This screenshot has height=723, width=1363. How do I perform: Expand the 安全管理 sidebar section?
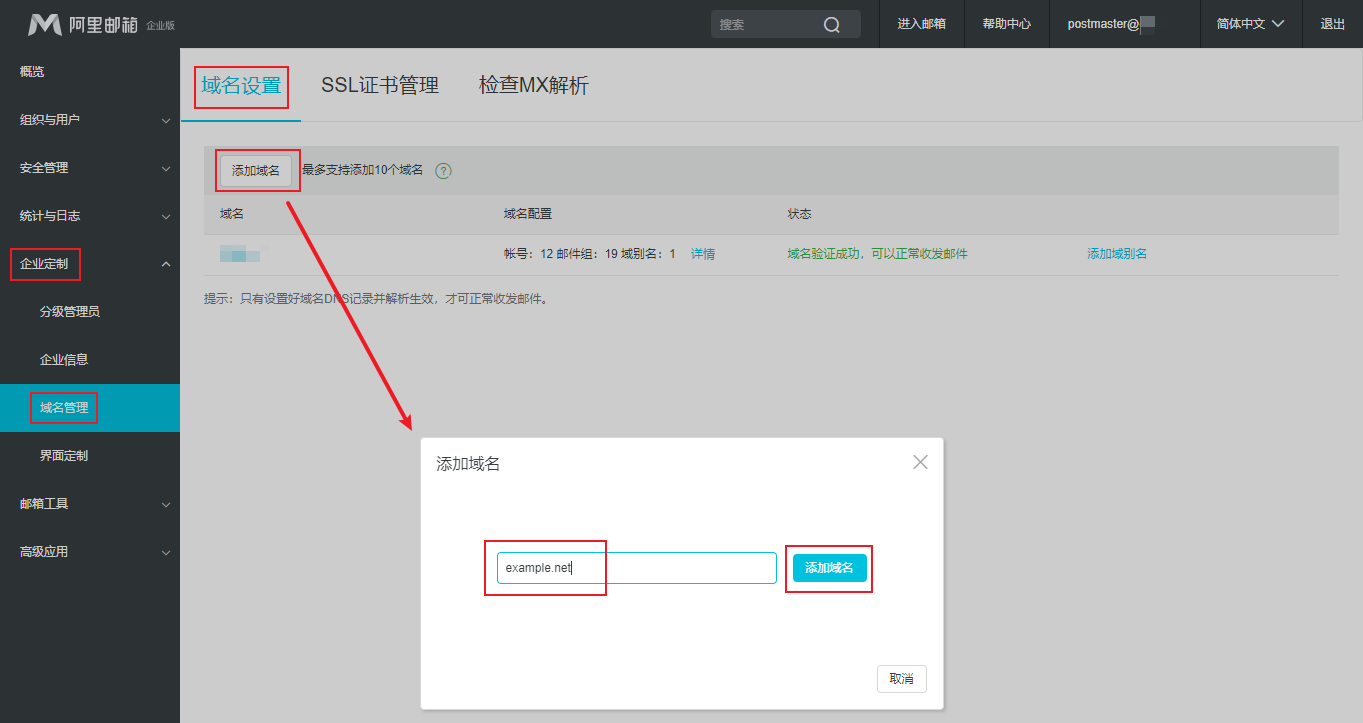(90, 168)
